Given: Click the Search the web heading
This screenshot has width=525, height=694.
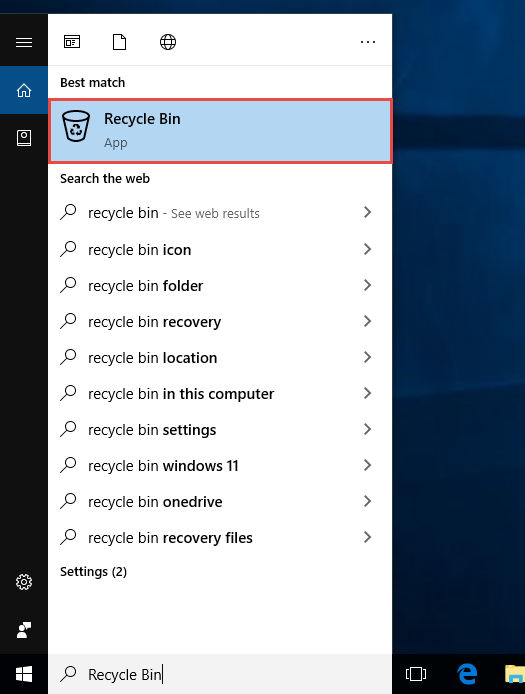Looking at the screenshot, I should pyautogui.click(x=105, y=178).
